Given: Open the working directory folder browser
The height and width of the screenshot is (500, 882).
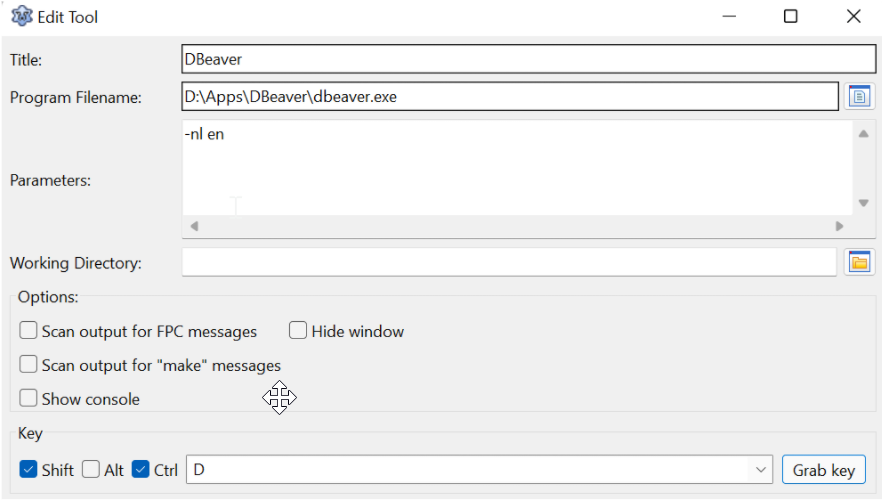Looking at the screenshot, I should [859, 262].
